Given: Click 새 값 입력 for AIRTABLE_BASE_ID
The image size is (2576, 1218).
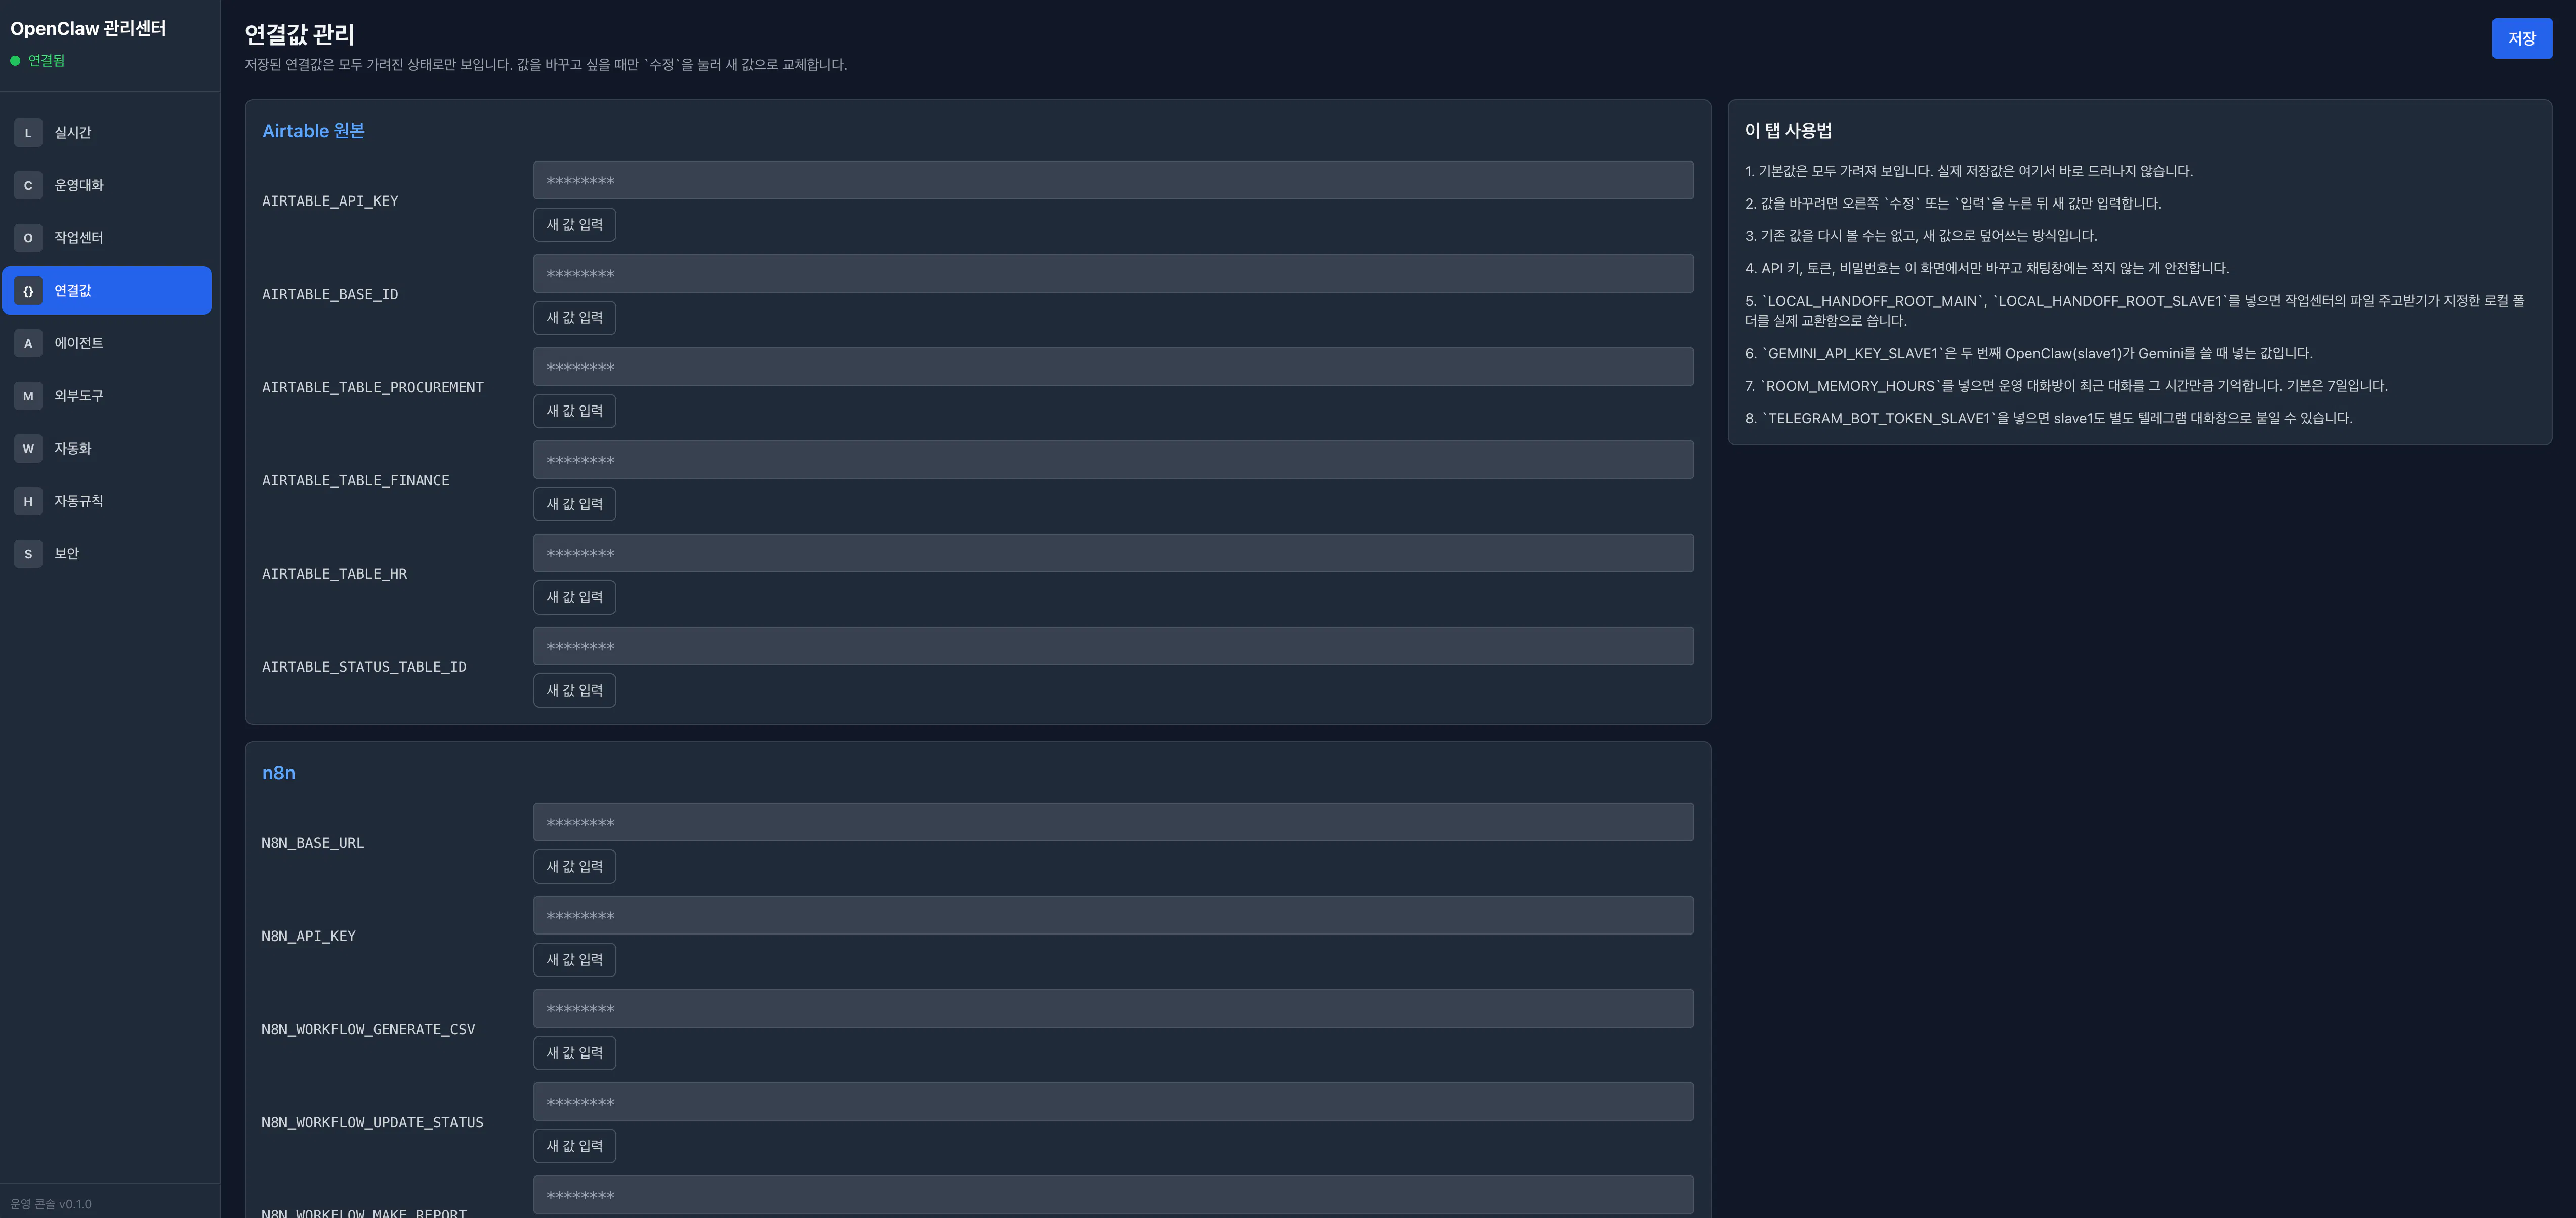Looking at the screenshot, I should click(x=574, y=318).
